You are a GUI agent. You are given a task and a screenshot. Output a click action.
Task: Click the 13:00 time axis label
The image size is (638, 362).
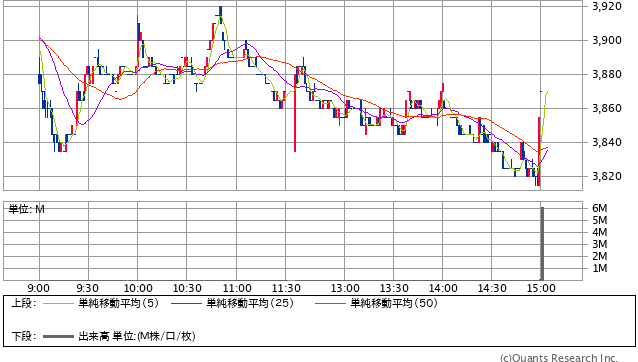pyautogui.click(x=345, y=288)
